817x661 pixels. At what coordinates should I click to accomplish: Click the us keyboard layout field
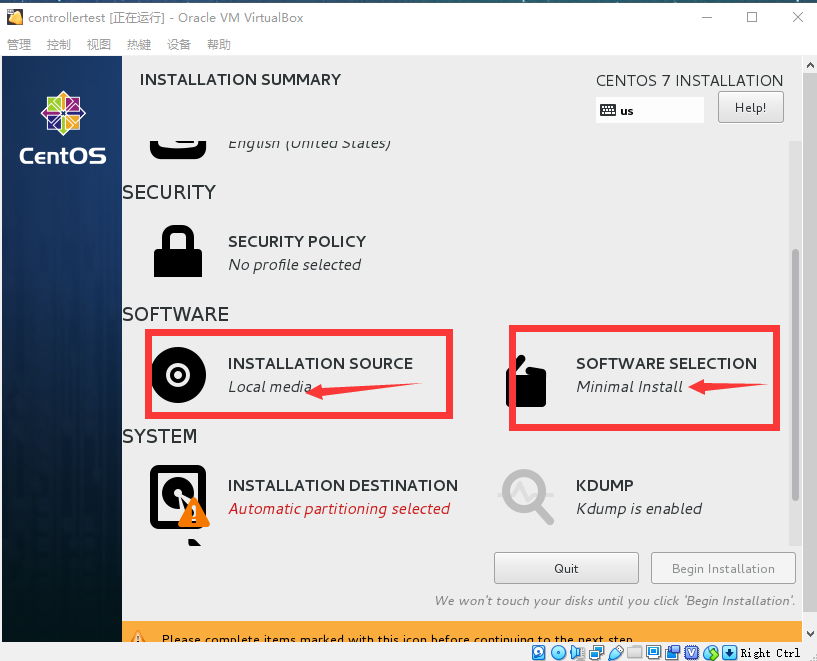650,110
